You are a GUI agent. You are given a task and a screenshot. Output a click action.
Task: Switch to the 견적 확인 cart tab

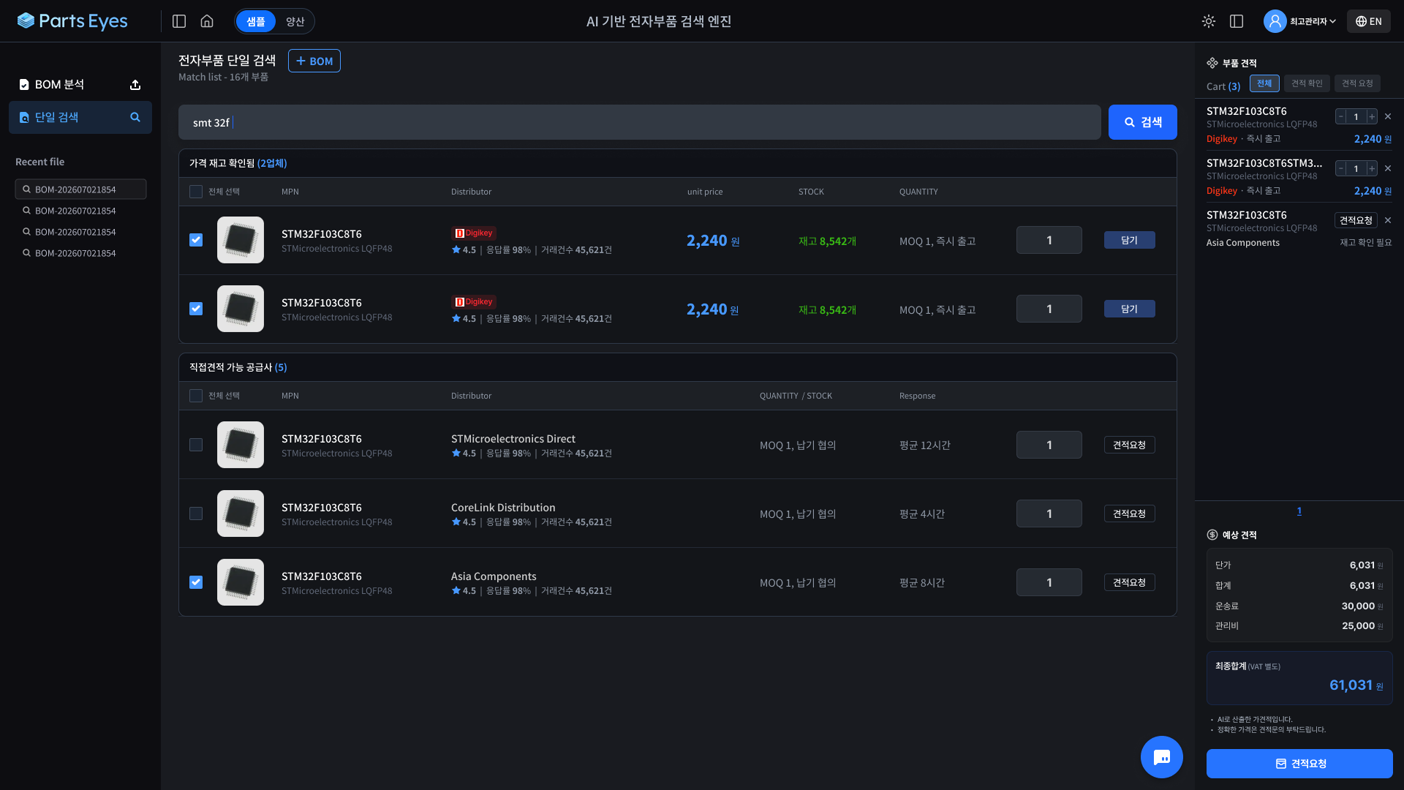(x=1307, y=84)
